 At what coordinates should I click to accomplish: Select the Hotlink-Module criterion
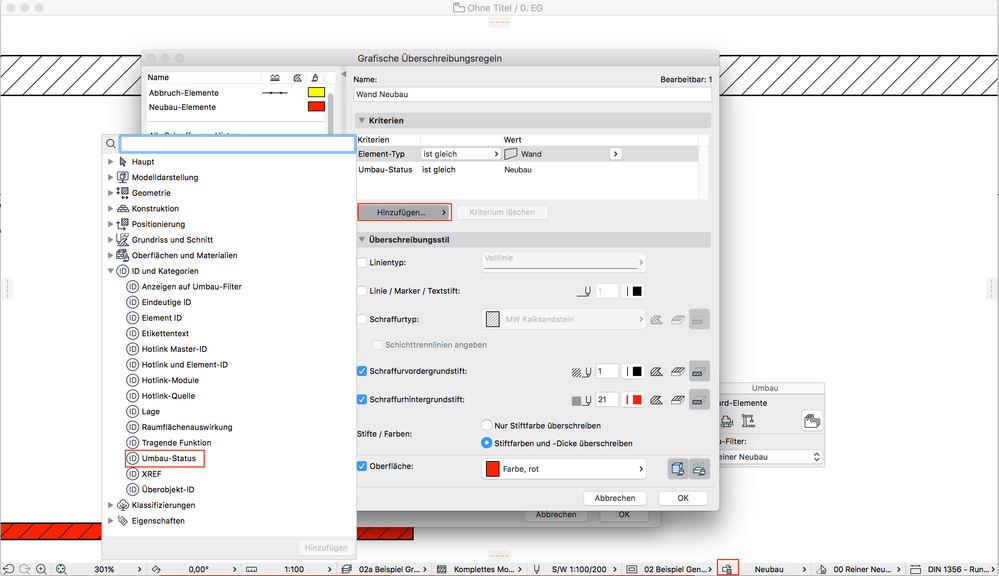pos(169,380)
